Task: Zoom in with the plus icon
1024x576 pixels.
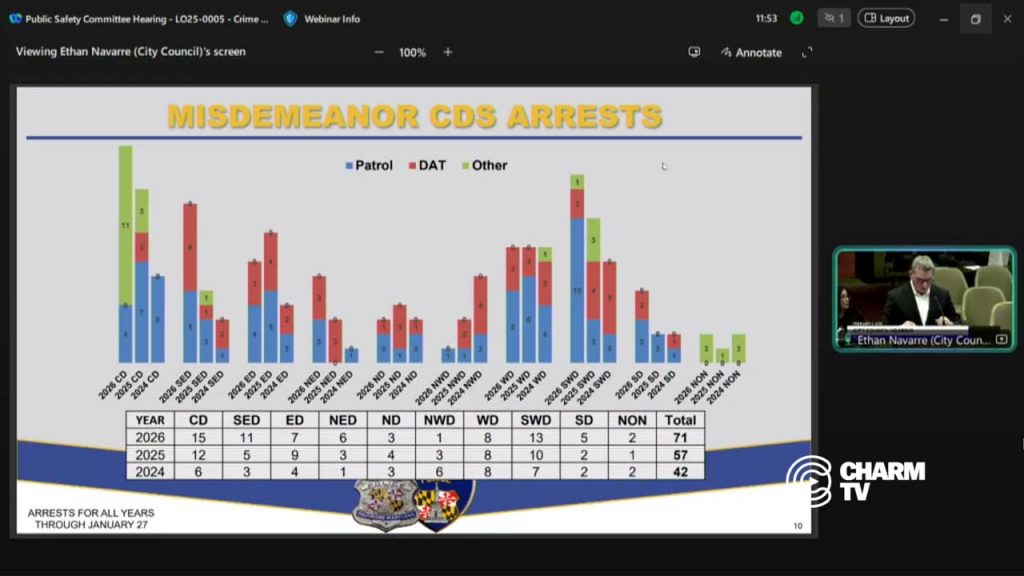Action: click(447, 52)
